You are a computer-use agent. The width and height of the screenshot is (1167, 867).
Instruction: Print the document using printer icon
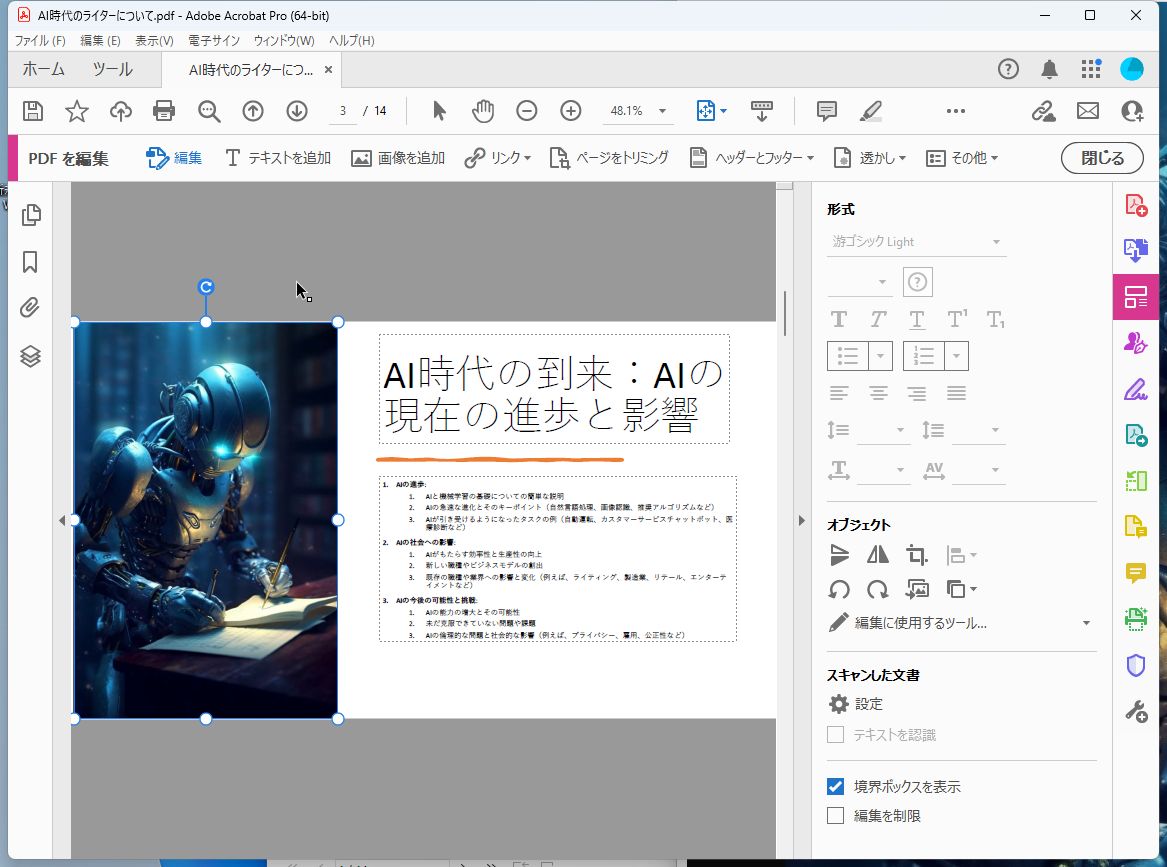[164, 112]
